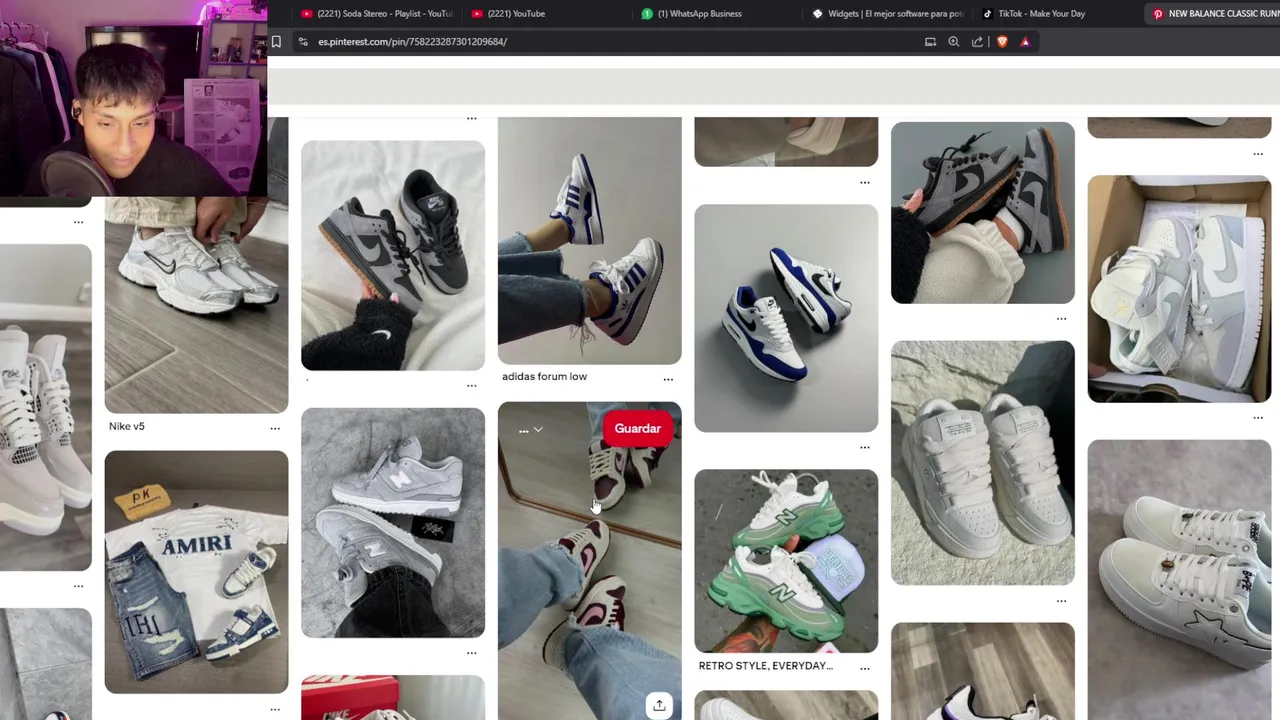Open the blue and white Air Max pin image
Image resolution: width=1280 pixels, height=720 pixels.
786,319
